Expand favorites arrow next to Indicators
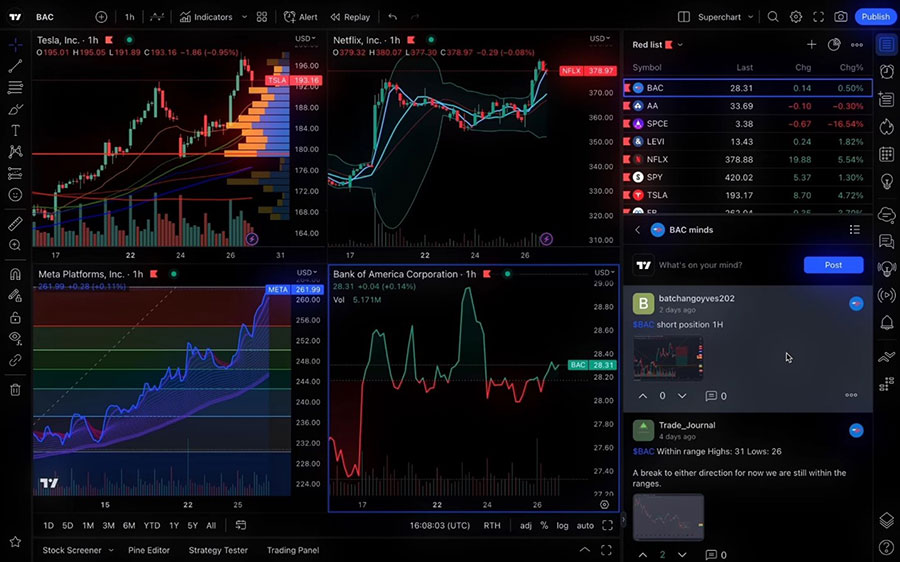Screen dimensions: 900x562 [x=245, y=17]
